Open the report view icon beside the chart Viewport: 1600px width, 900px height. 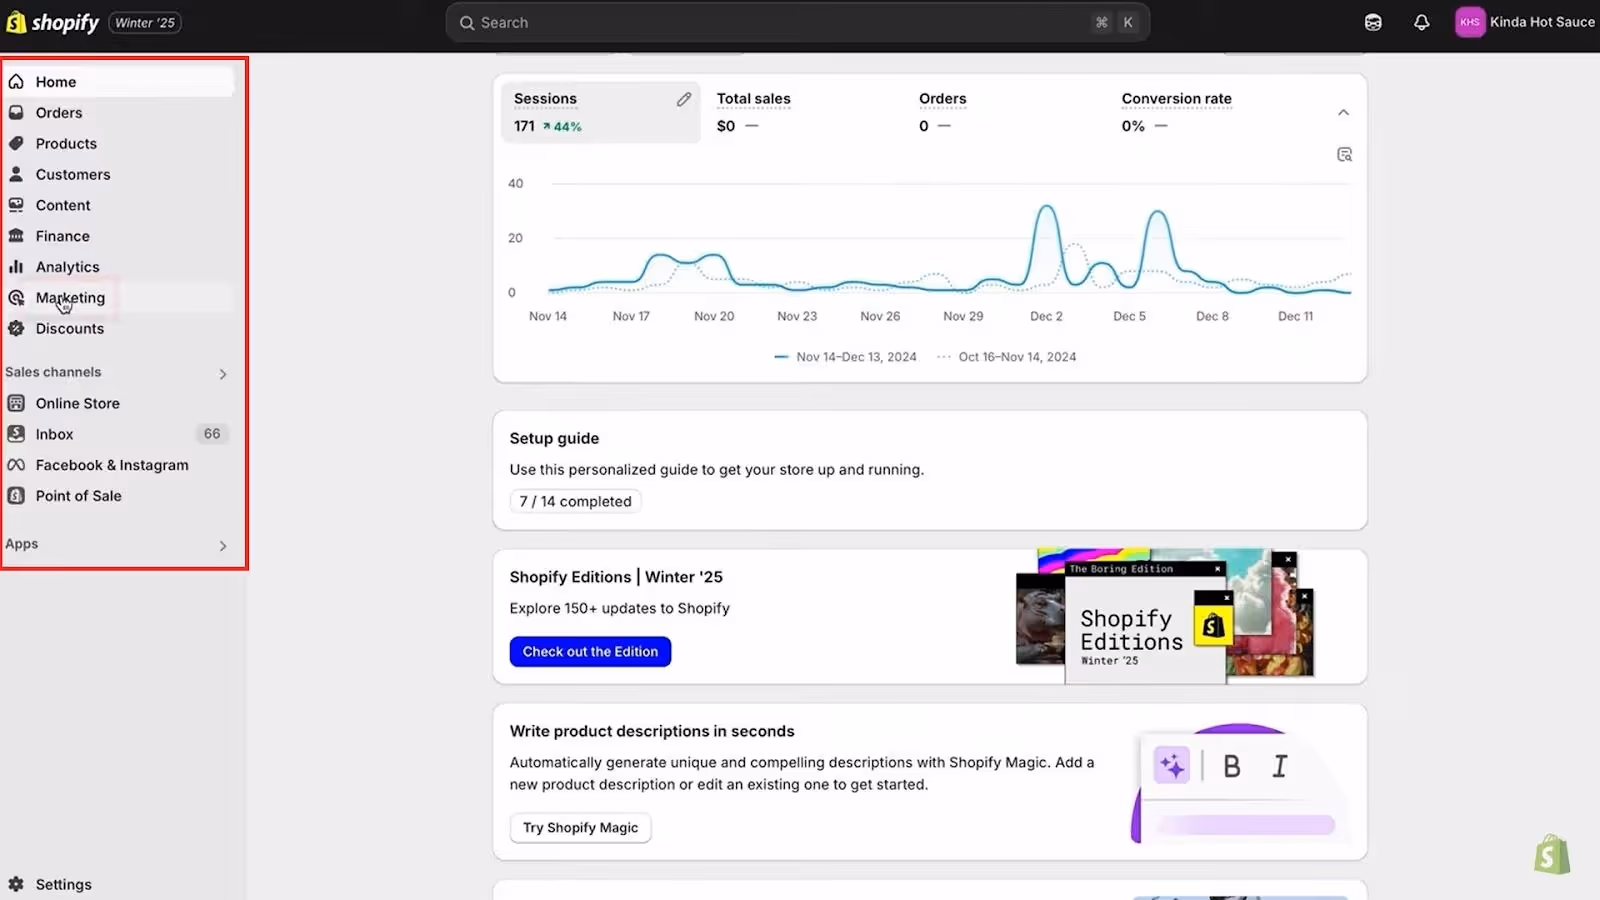[x=1344, y=155]
